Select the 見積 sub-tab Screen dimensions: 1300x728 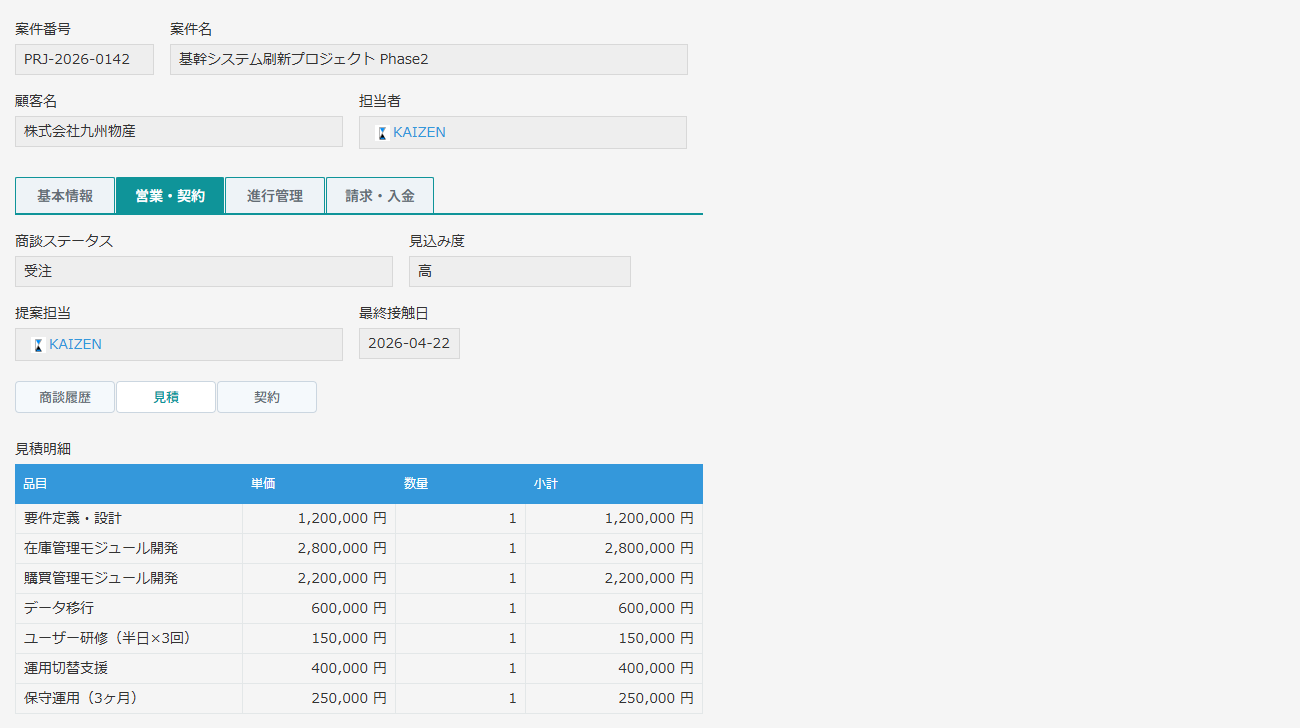click(x=166, y=397)
